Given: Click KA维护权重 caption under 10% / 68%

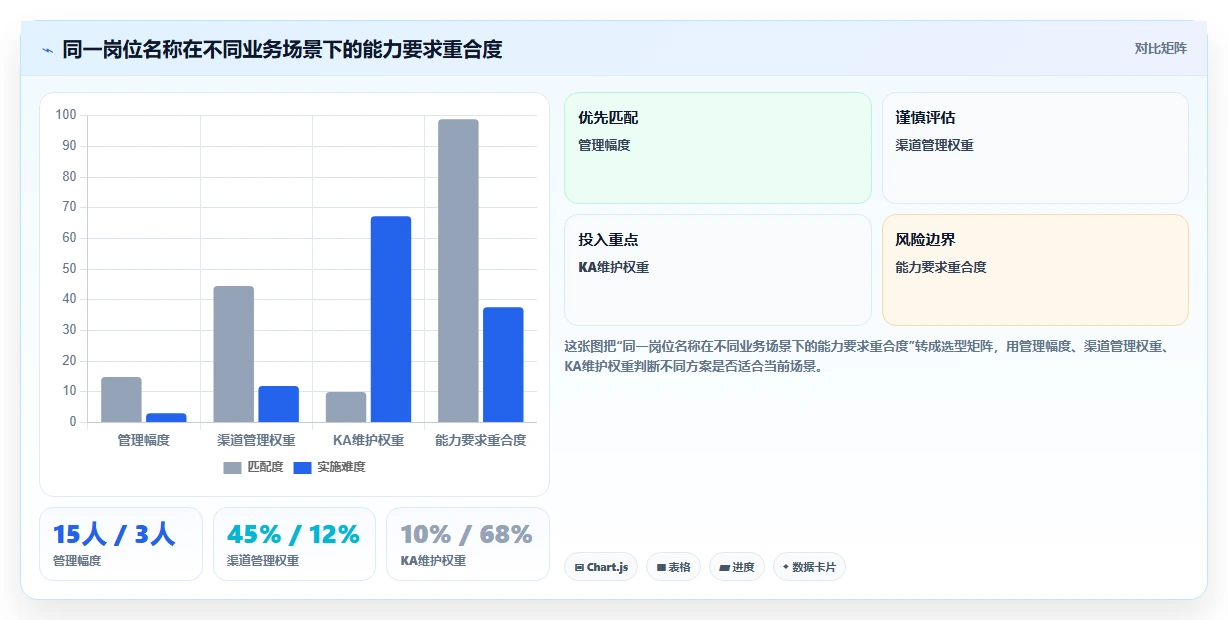Looking at the screenshot, I should pyautogui.click(x=433, y=561).
